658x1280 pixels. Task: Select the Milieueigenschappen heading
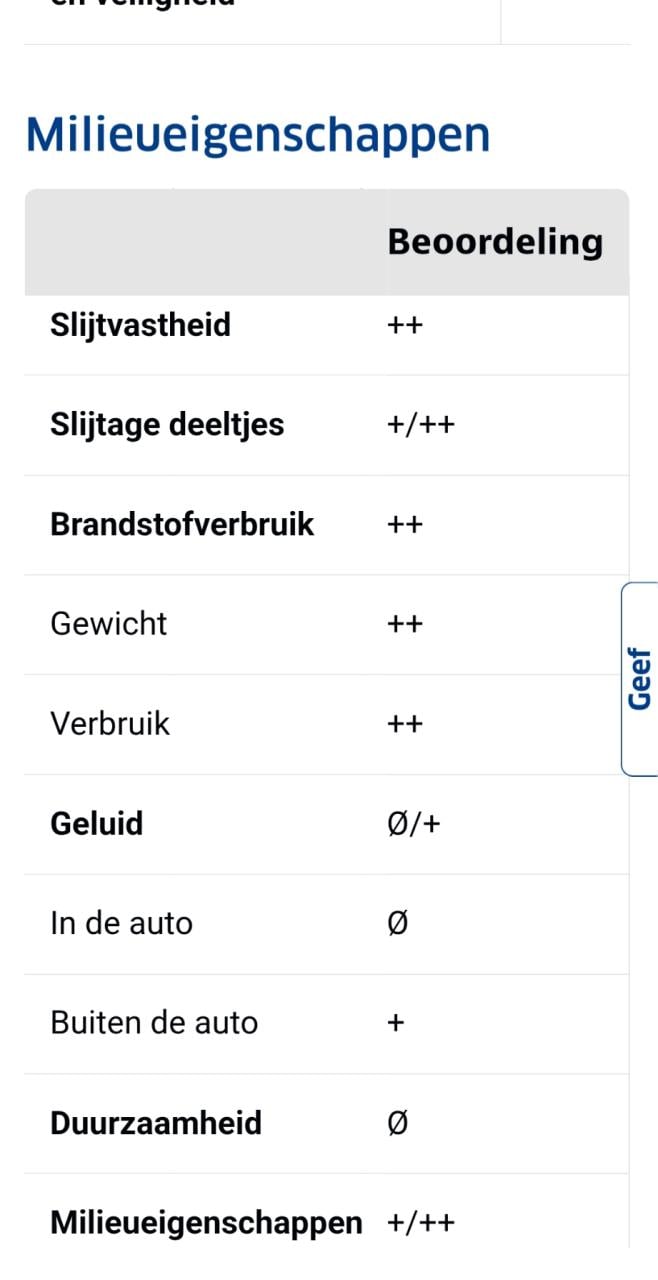click(x=258, y=131)
